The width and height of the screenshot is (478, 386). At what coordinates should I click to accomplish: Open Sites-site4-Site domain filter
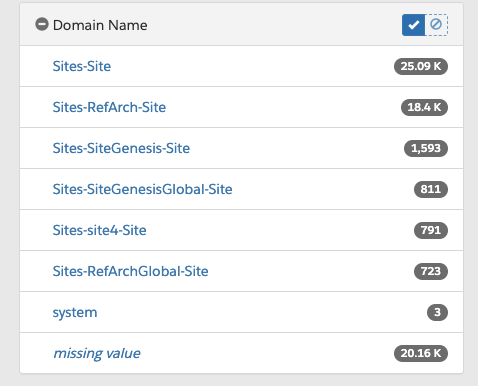click(99, 230)
